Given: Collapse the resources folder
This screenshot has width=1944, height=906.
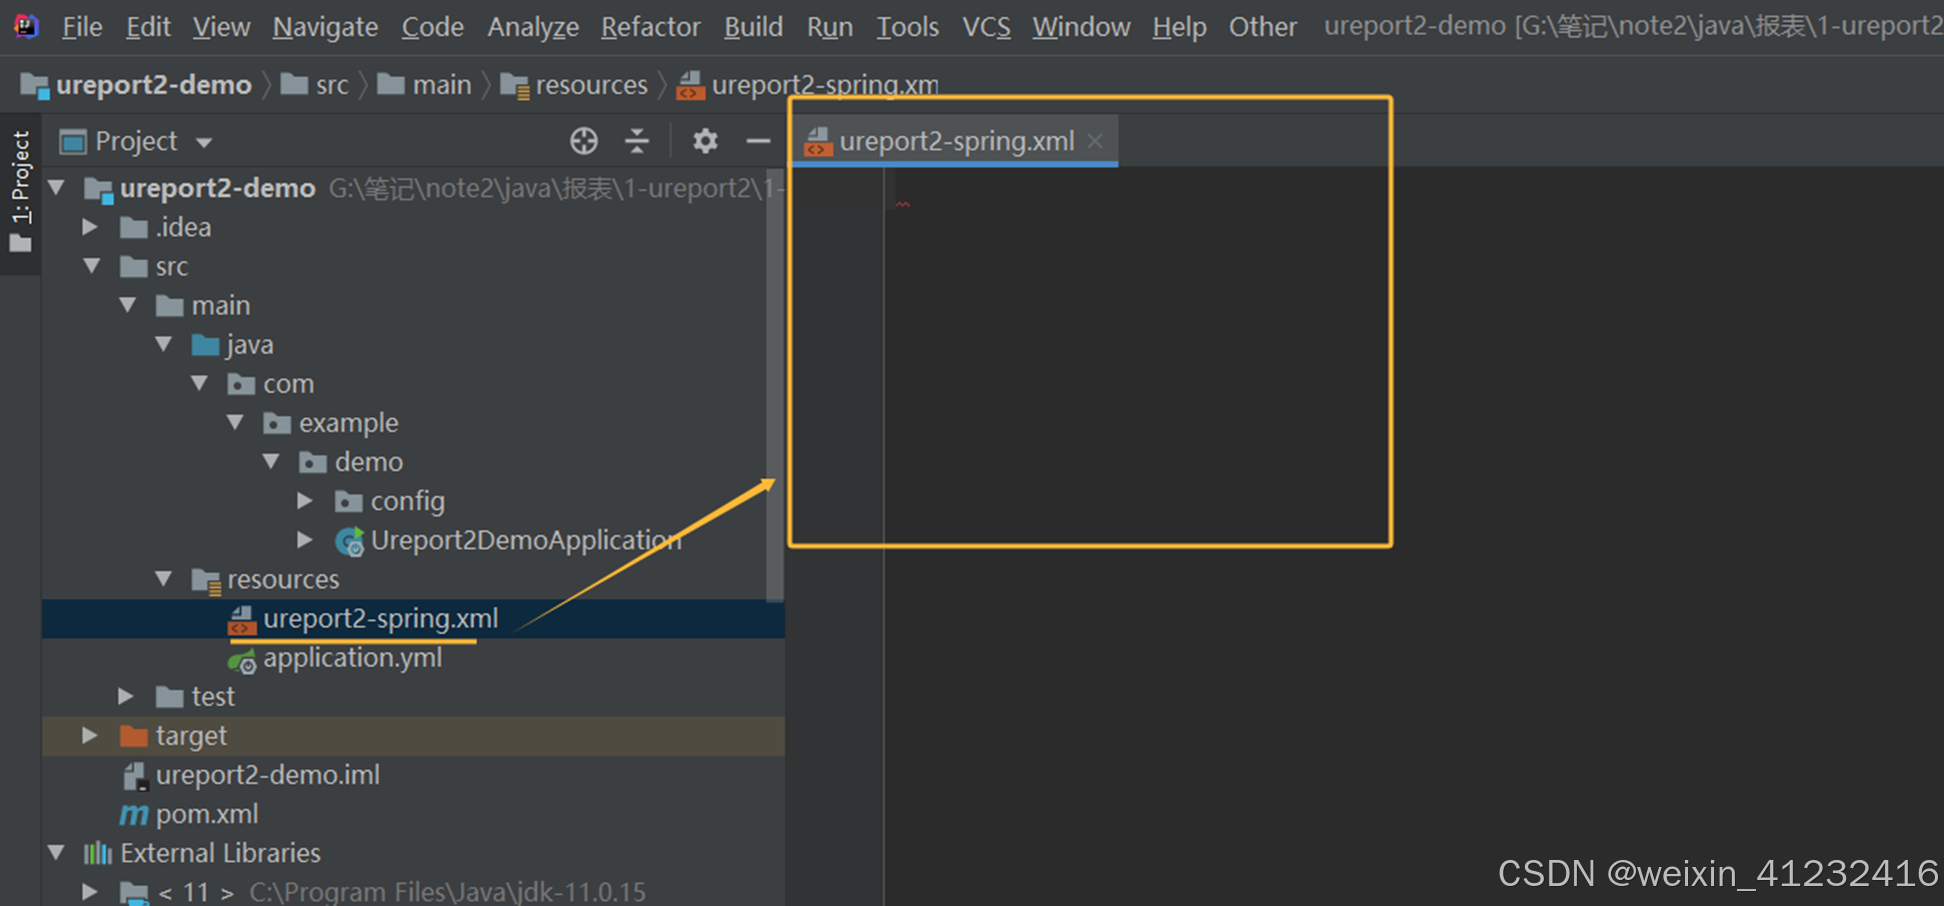Looking at the screenshot, I should [x=164, y=579].
